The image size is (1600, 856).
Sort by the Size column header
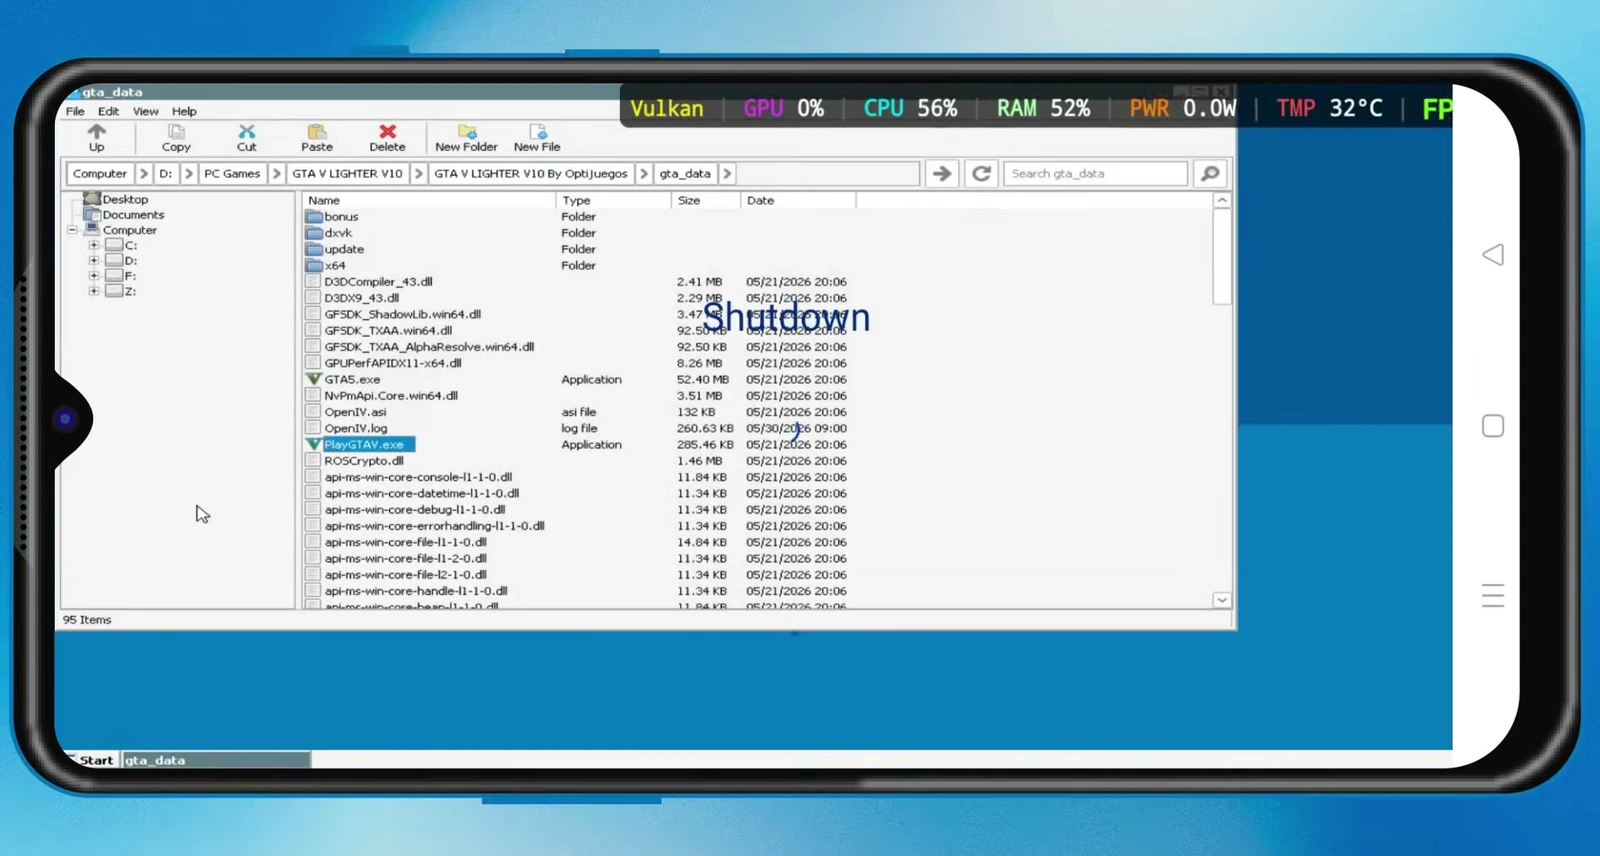click(x=706, y=200)
